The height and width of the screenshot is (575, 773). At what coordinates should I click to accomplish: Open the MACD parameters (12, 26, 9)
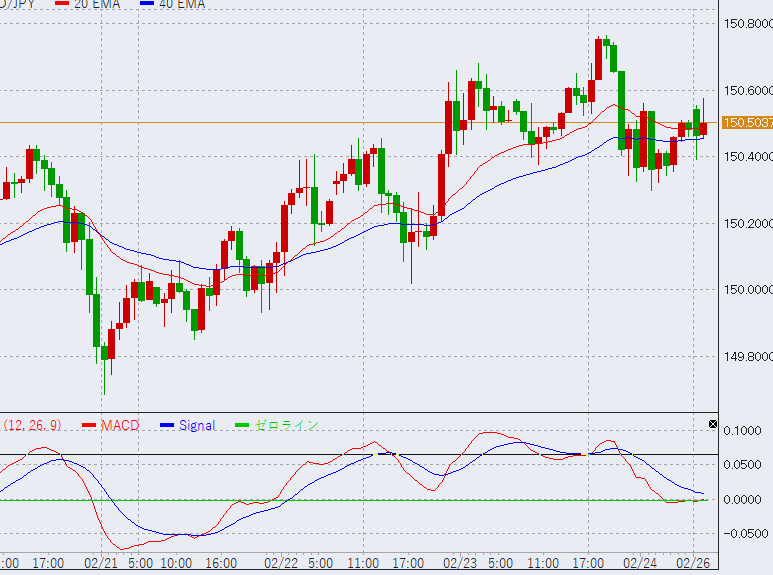pos(32,426)
